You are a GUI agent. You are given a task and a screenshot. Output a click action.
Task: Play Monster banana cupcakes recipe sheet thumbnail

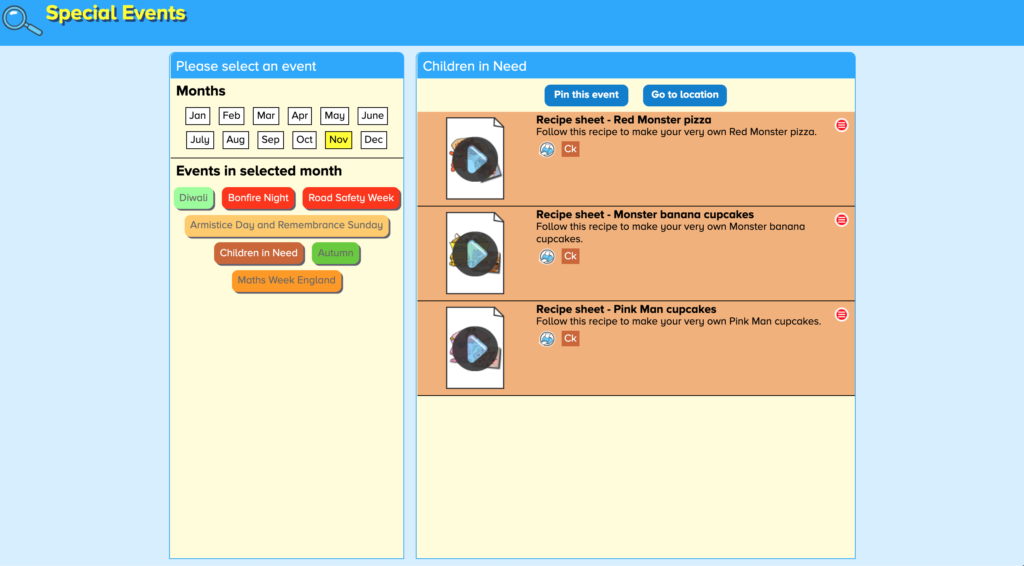pos(475,253)
